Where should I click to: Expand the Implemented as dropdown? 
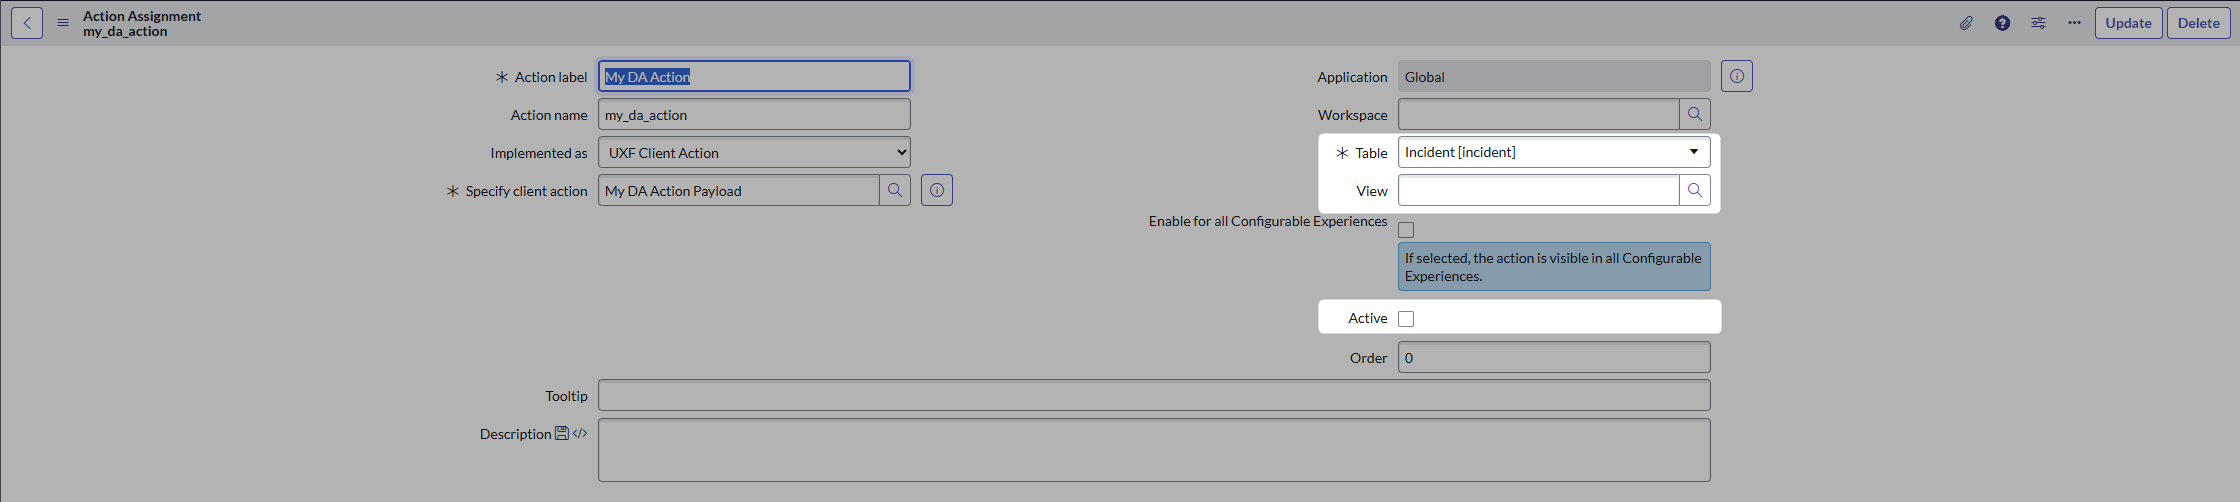754,153
